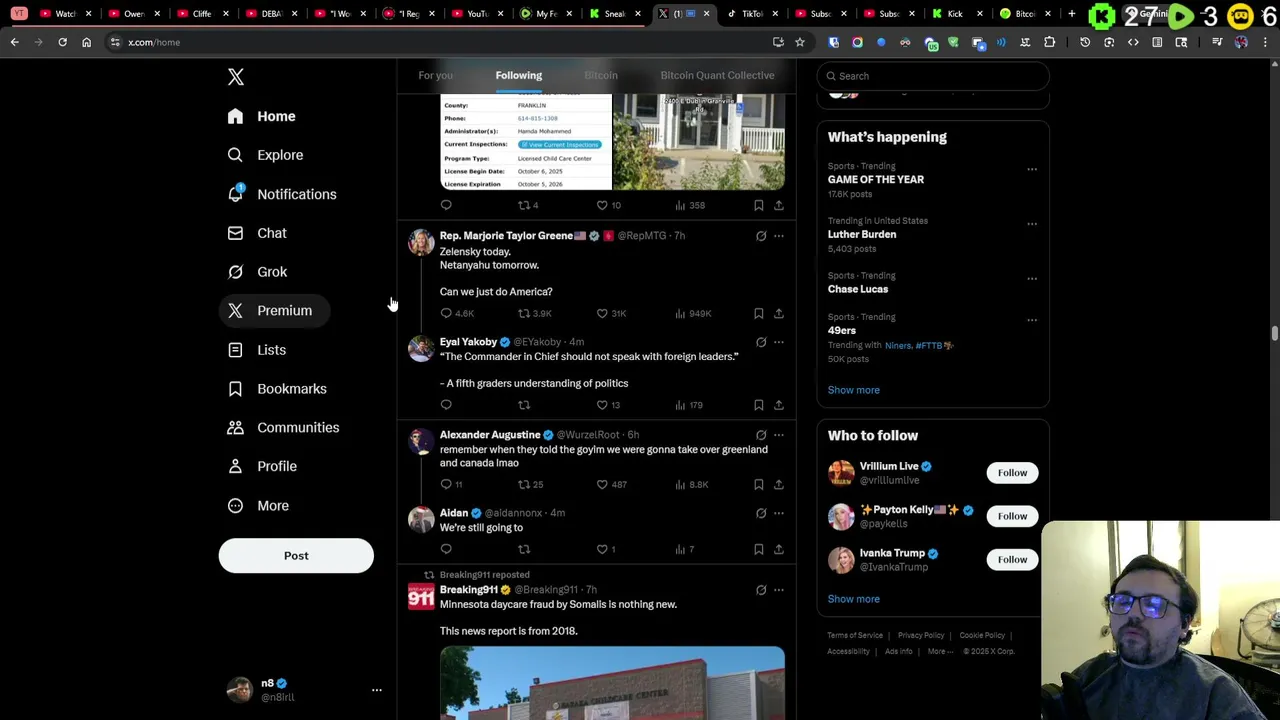Switch to the Bitcoin tab
Viewport: 1280px width, 720px height.
(x=601, y=75)
